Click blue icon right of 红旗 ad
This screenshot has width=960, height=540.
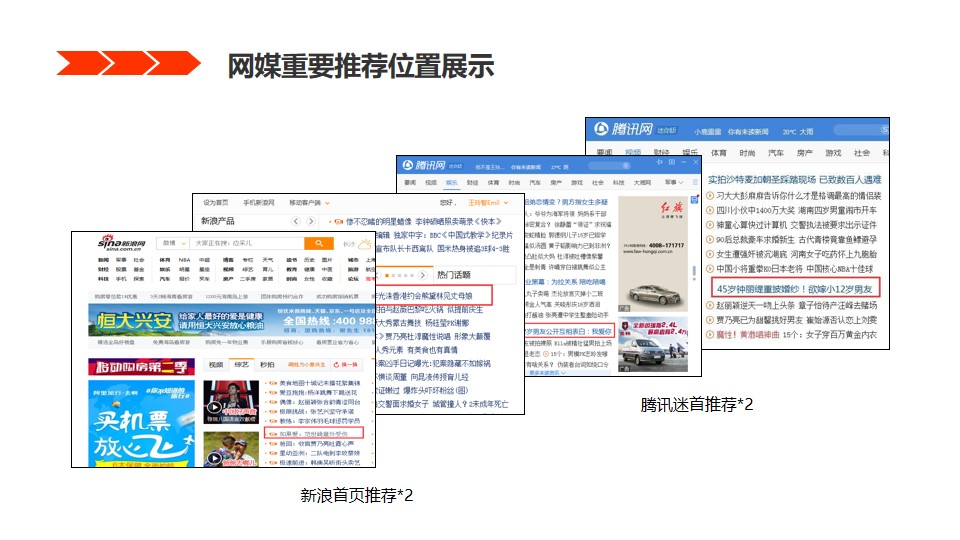click(694, 200)
